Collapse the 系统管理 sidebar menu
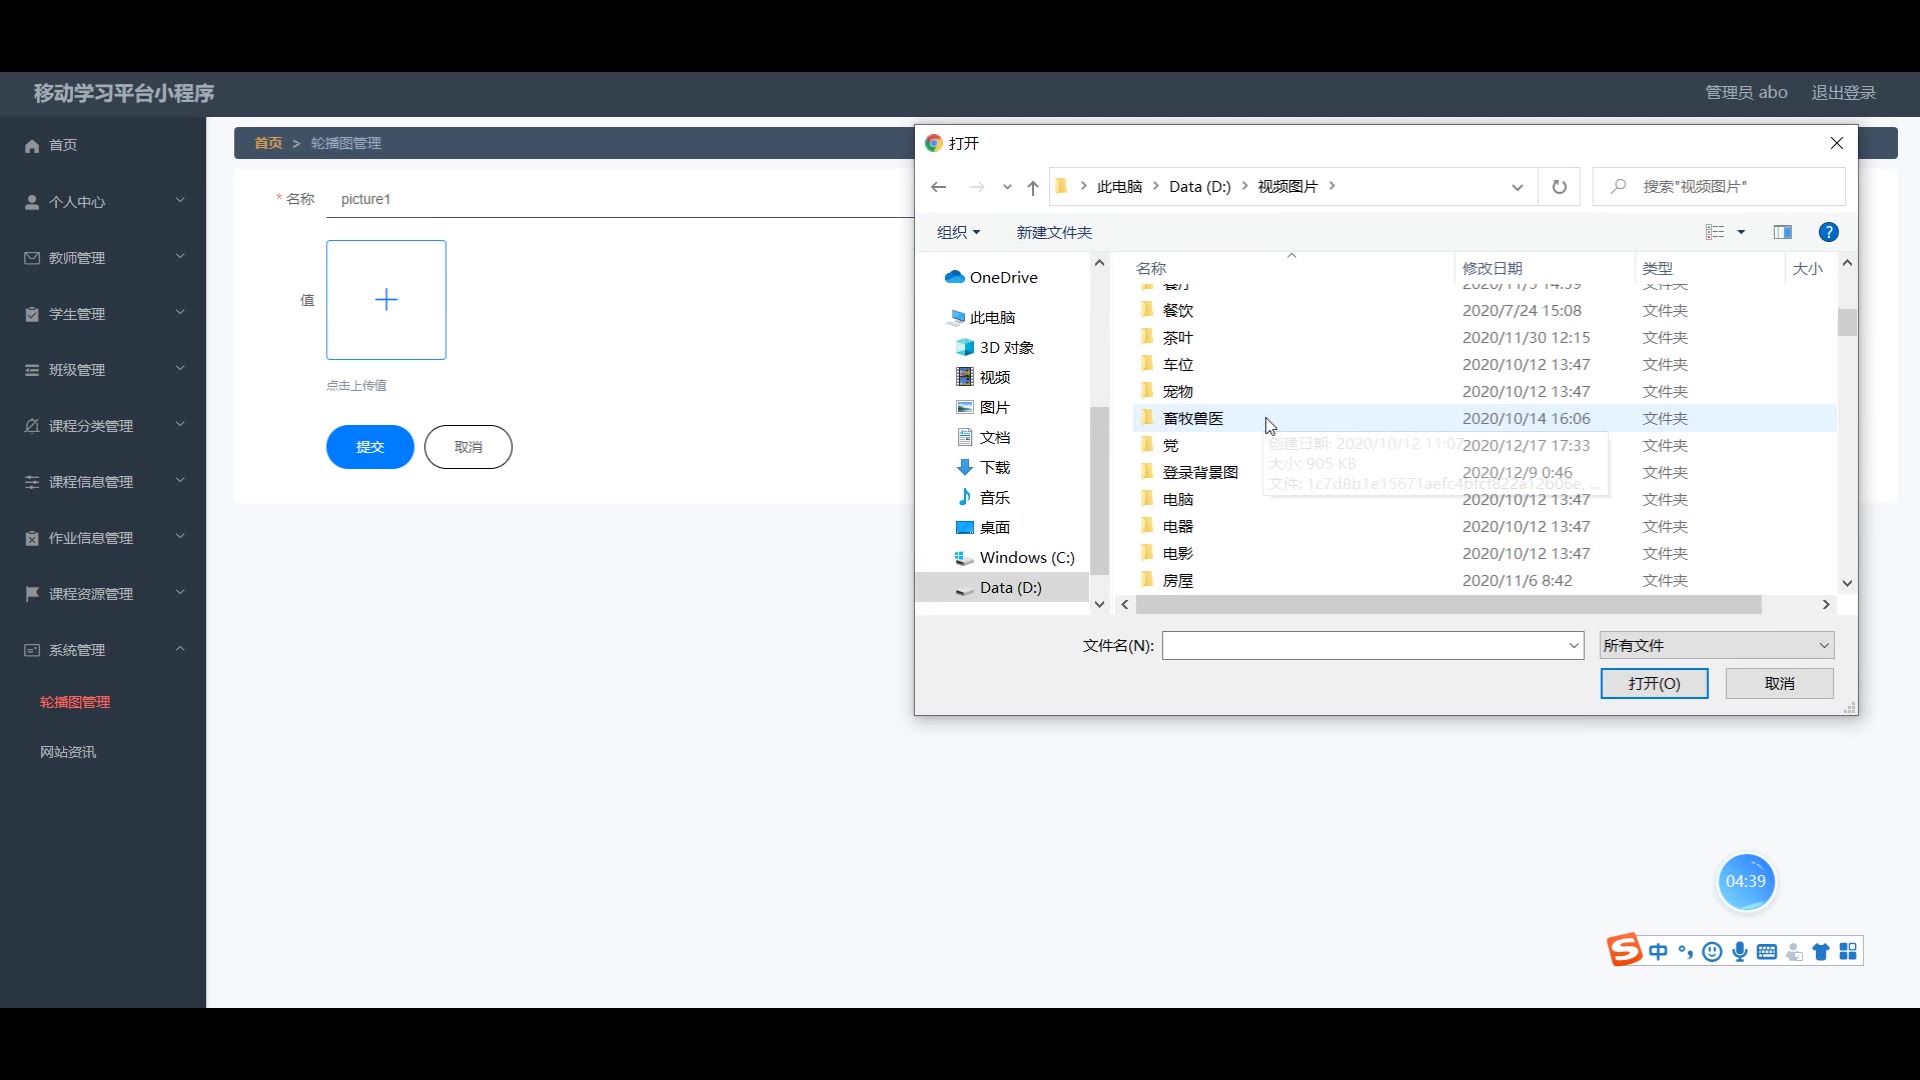1920x1080 pixels. pos(103,650)
